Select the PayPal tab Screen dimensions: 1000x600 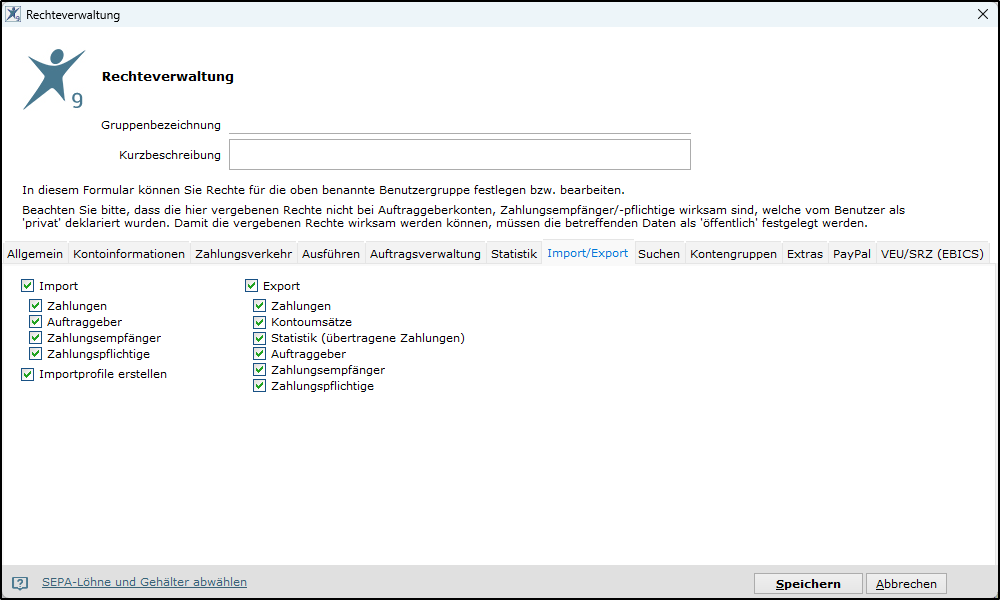click(x=852, y=254)
